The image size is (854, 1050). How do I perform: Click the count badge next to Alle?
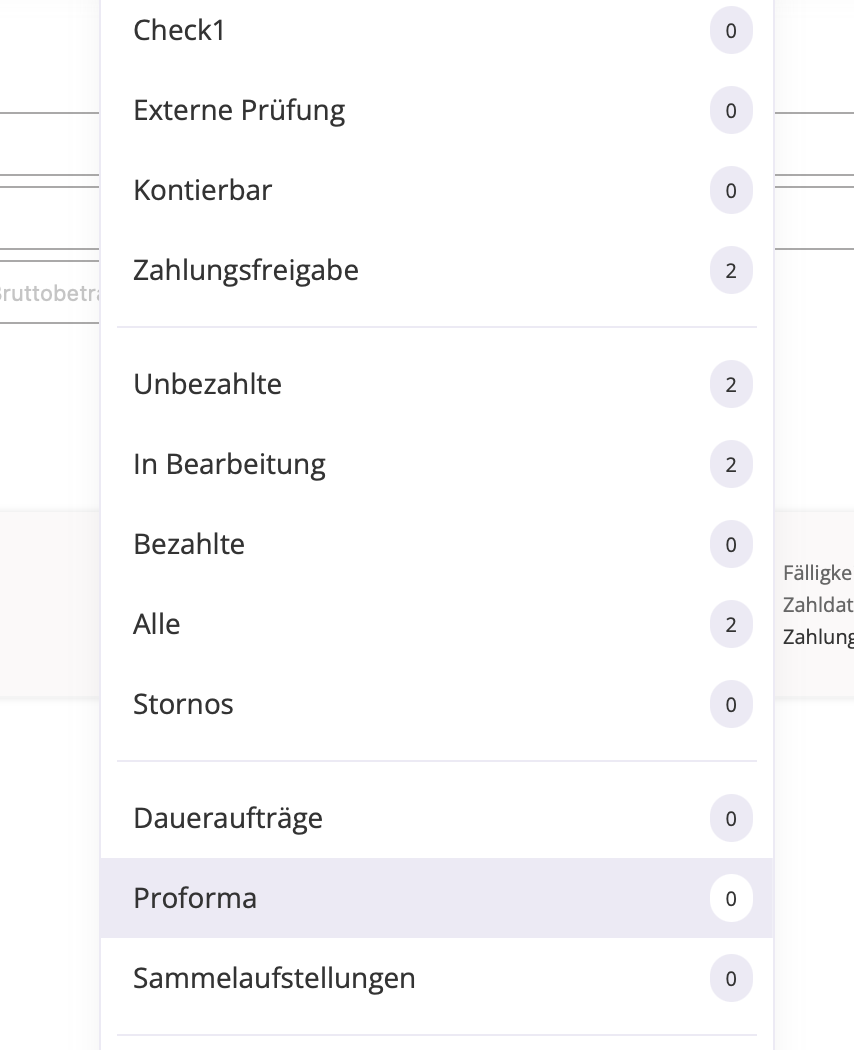point(731,625)
